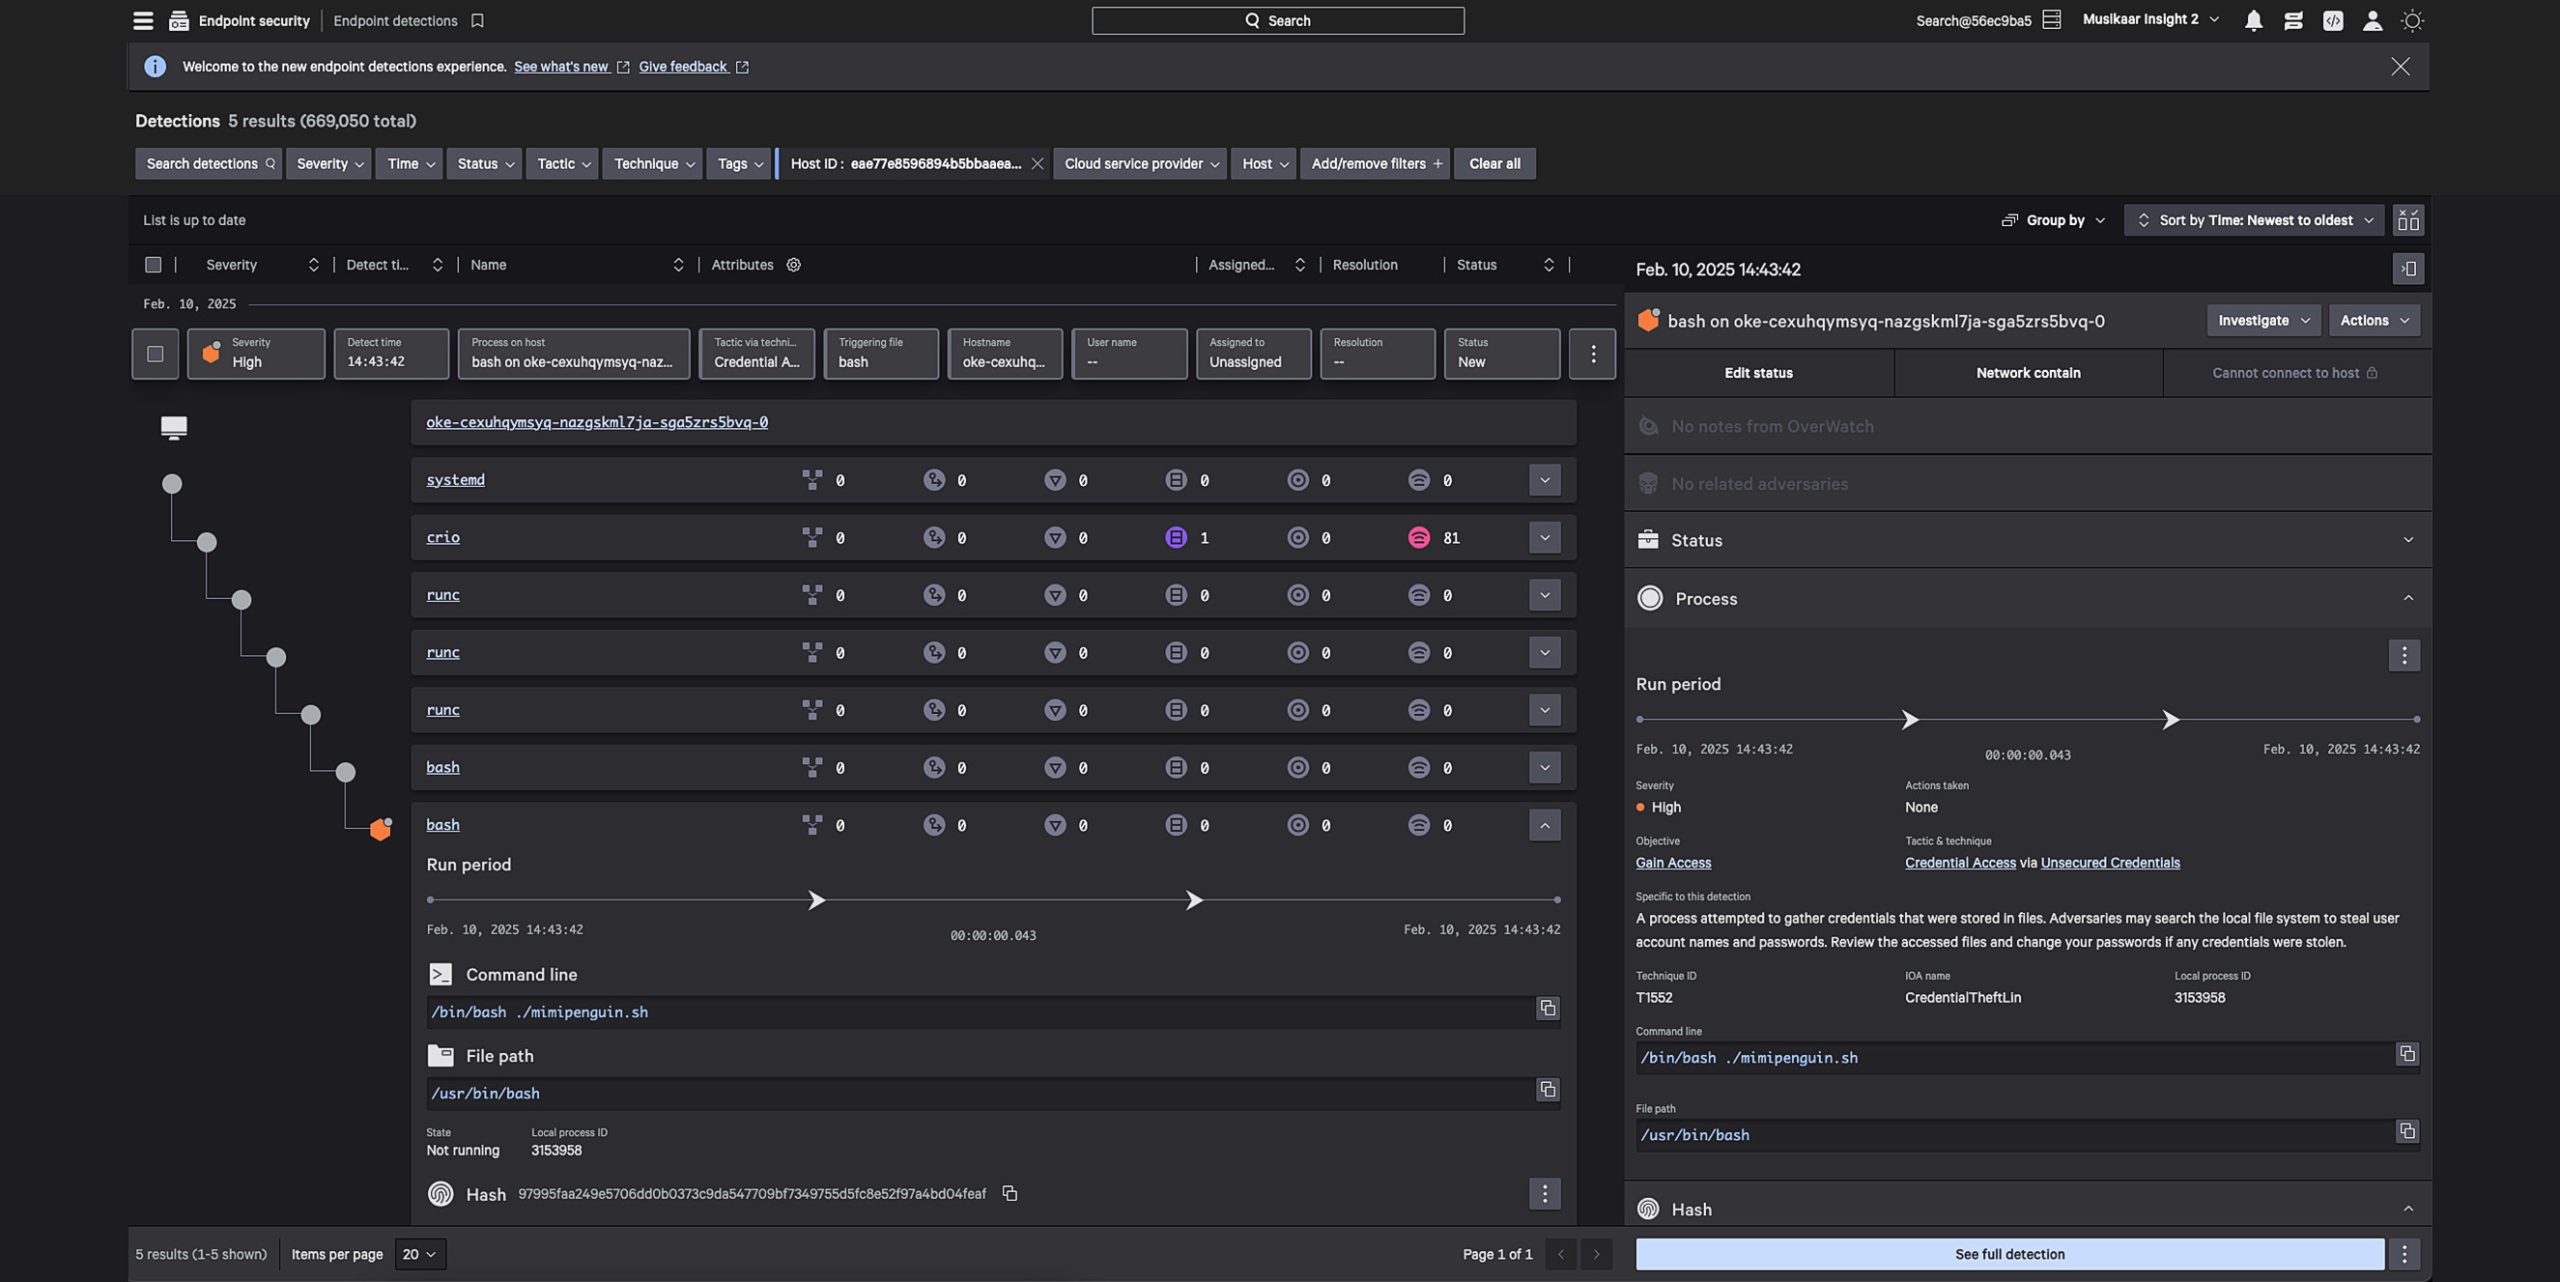Viewport: 2560px width, 1282px height.
Task: Collapse the highlighted bash process row
Action: (x=1544, y=825)
